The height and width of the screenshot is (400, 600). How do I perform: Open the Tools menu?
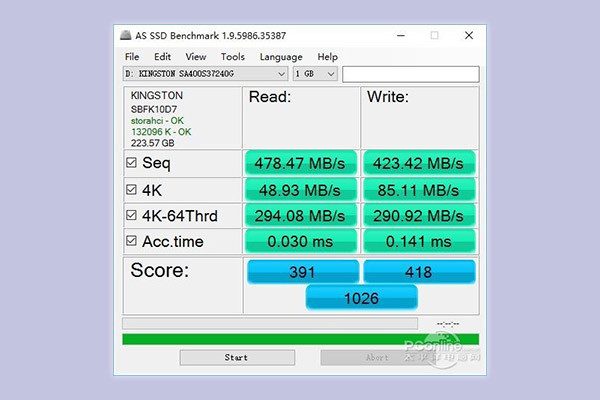[233, 57]
